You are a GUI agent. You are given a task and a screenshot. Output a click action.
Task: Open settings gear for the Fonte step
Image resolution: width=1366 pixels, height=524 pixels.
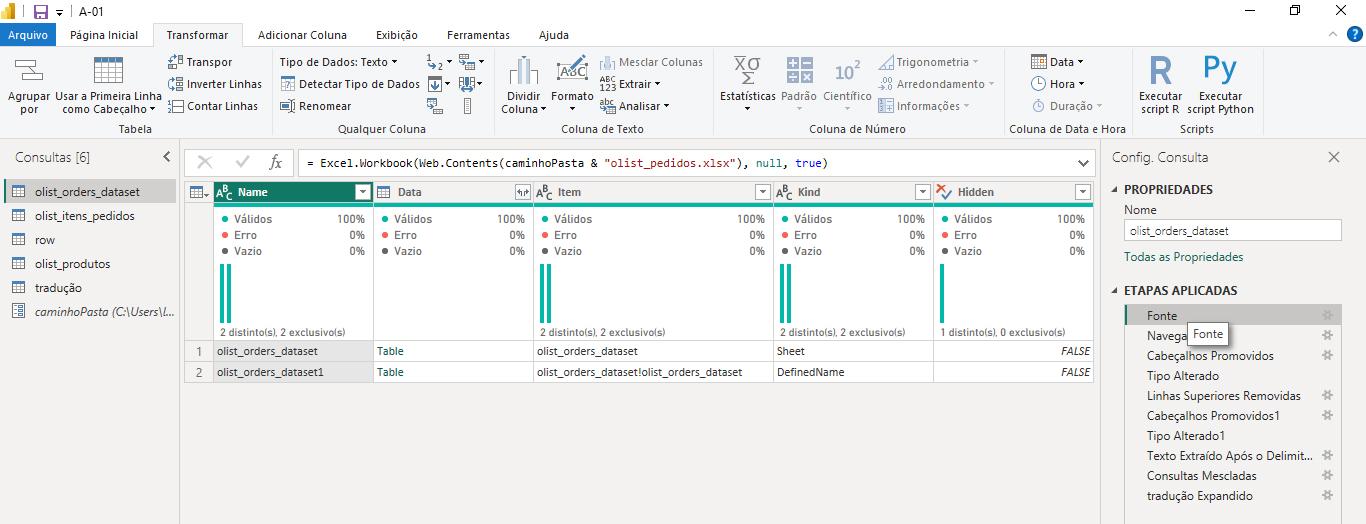point(1327,316)
